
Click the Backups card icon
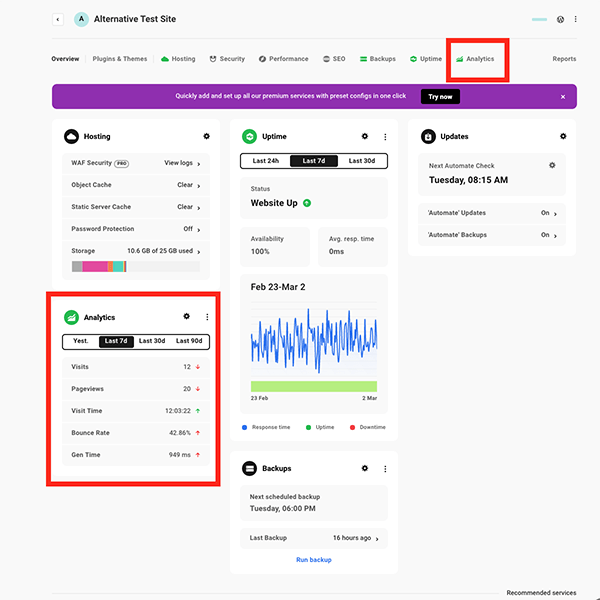point(249,468)
